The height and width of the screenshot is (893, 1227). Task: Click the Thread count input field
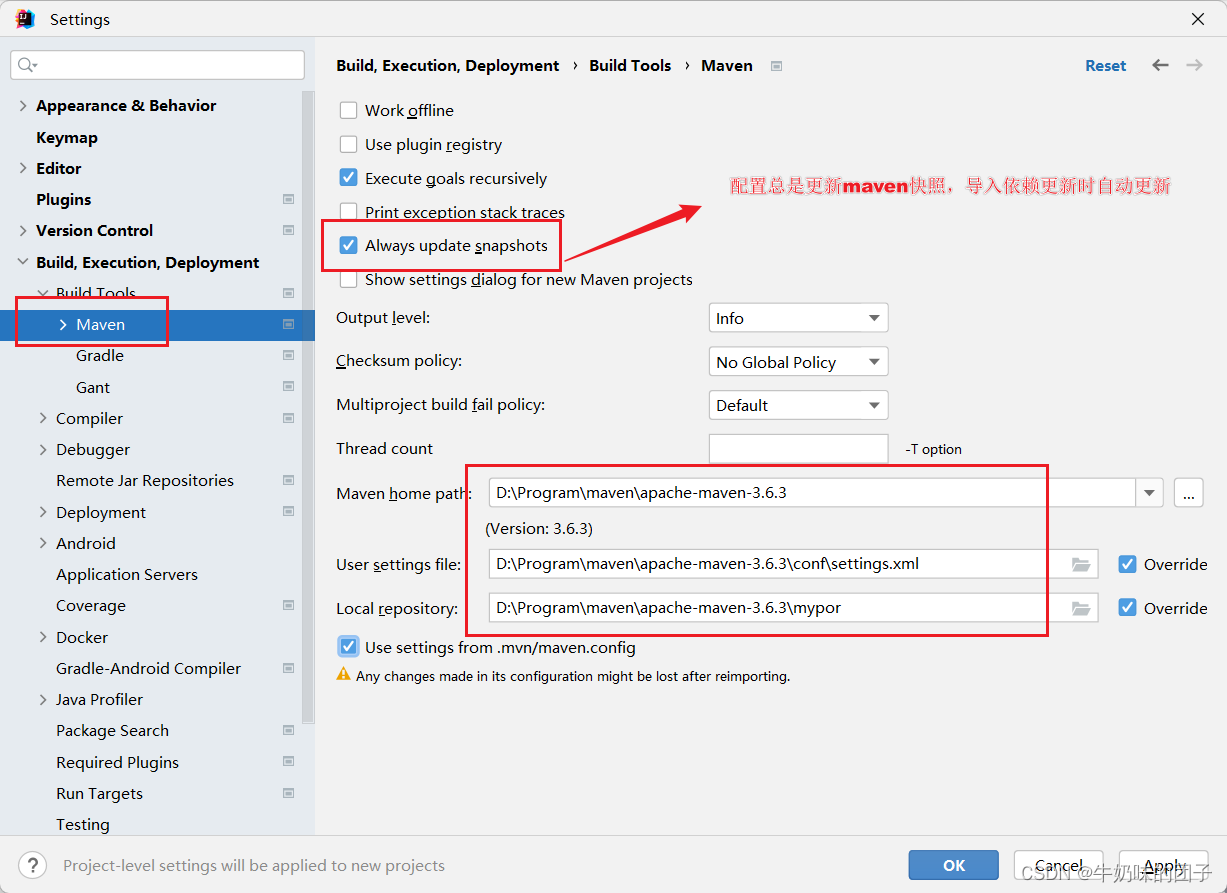798,449
